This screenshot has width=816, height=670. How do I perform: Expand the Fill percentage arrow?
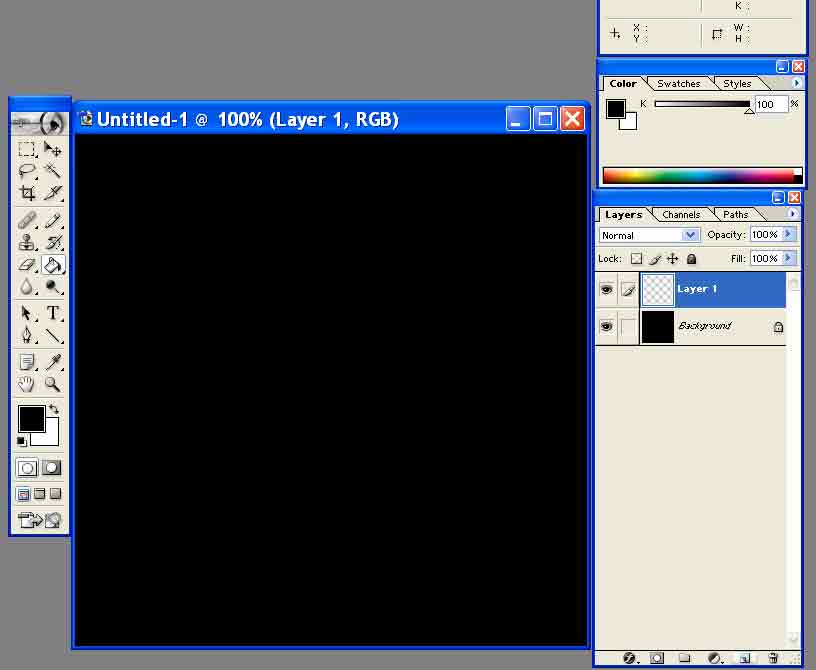[x=789, y=258]
